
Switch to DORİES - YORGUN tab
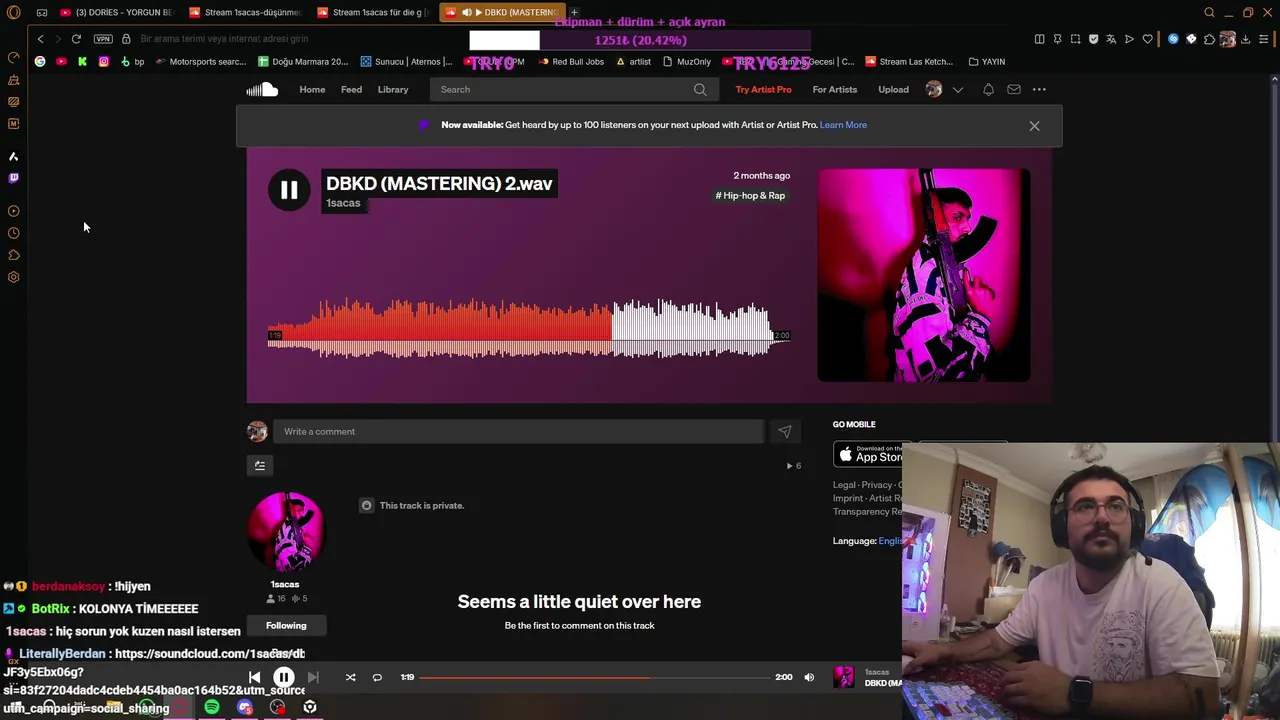click(x=116, y=12)
